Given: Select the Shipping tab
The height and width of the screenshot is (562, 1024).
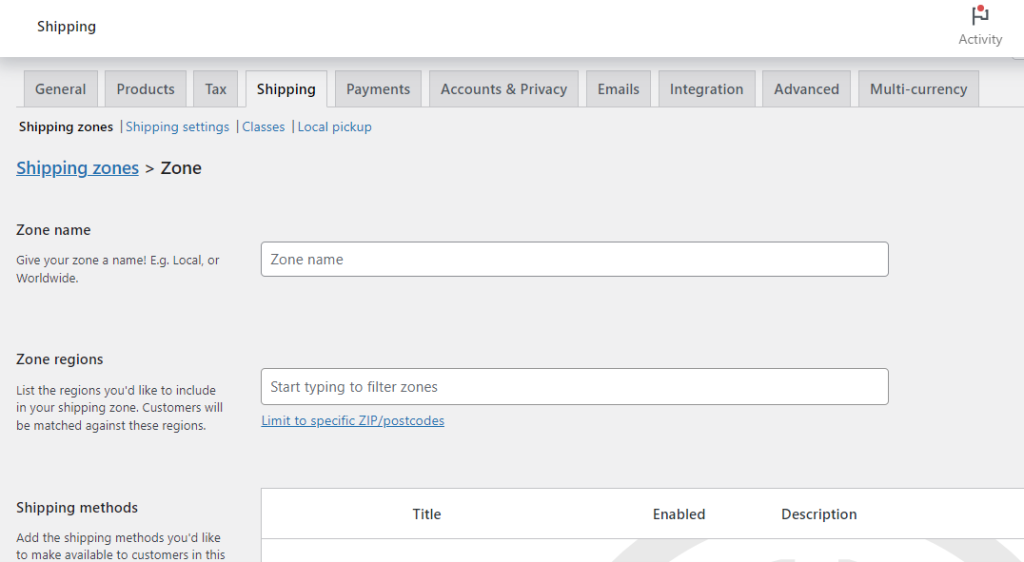Looking at the screenshot, I should click(x=286, y=89).
